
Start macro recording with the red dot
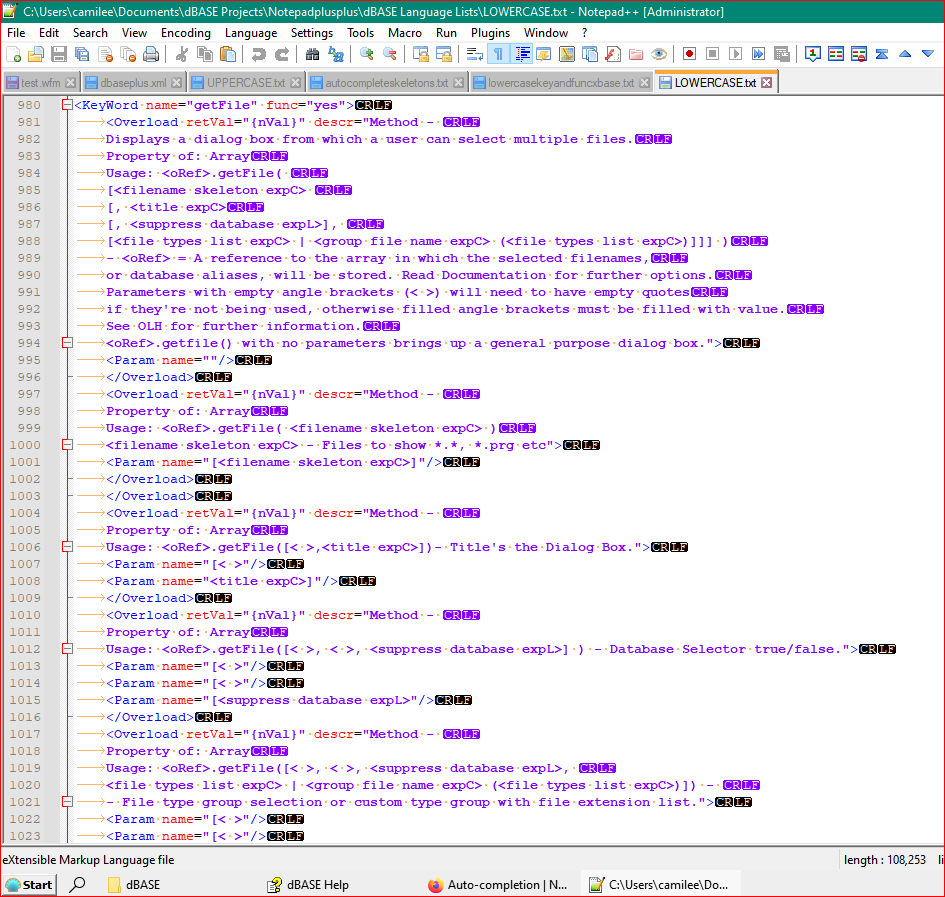tap(689, 55)
